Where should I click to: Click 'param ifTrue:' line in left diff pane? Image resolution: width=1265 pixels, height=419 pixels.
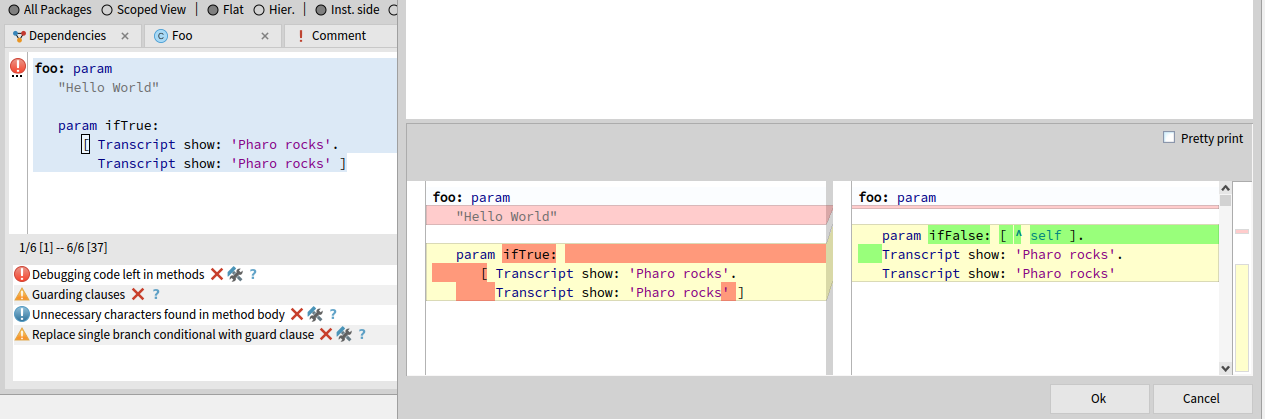[x=506, y=255]
